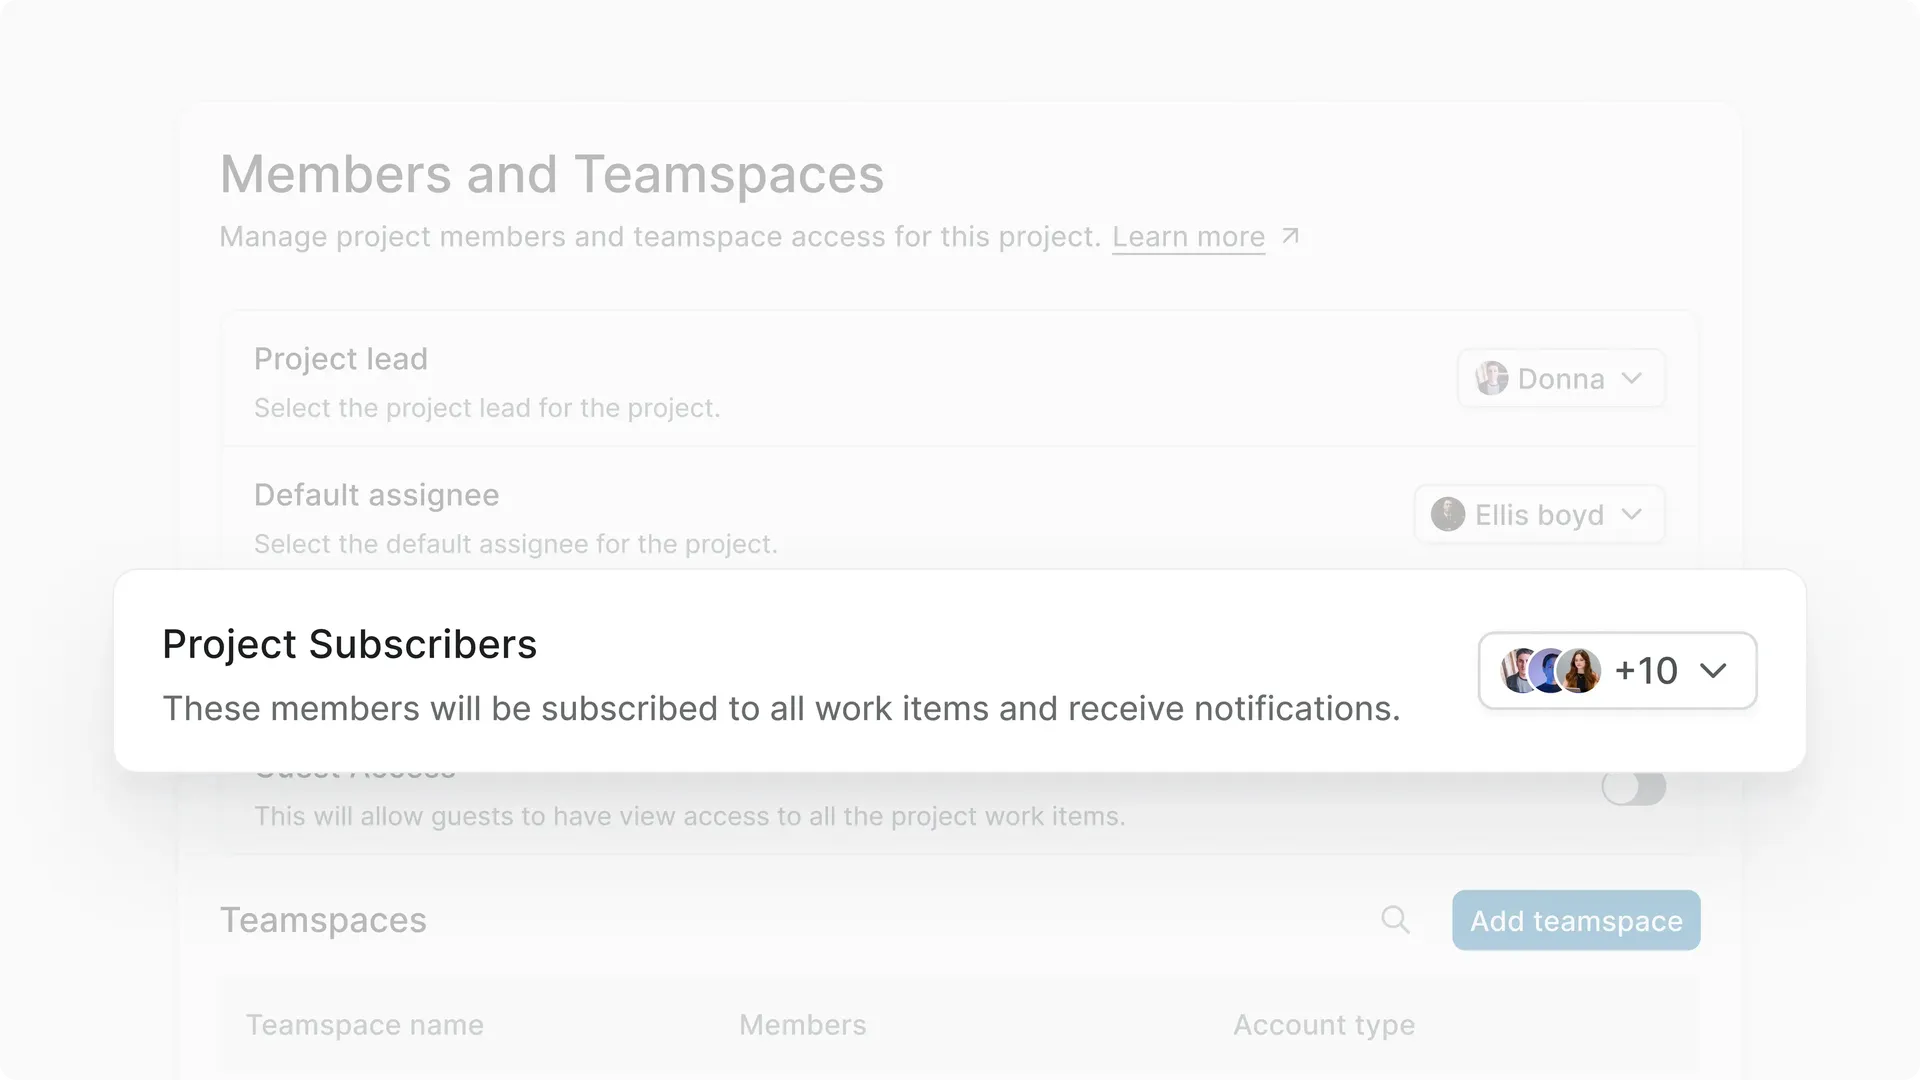Click the Teamspaces section heading
Screen dimensions: 1920x1080
click(x=323, y=920)
